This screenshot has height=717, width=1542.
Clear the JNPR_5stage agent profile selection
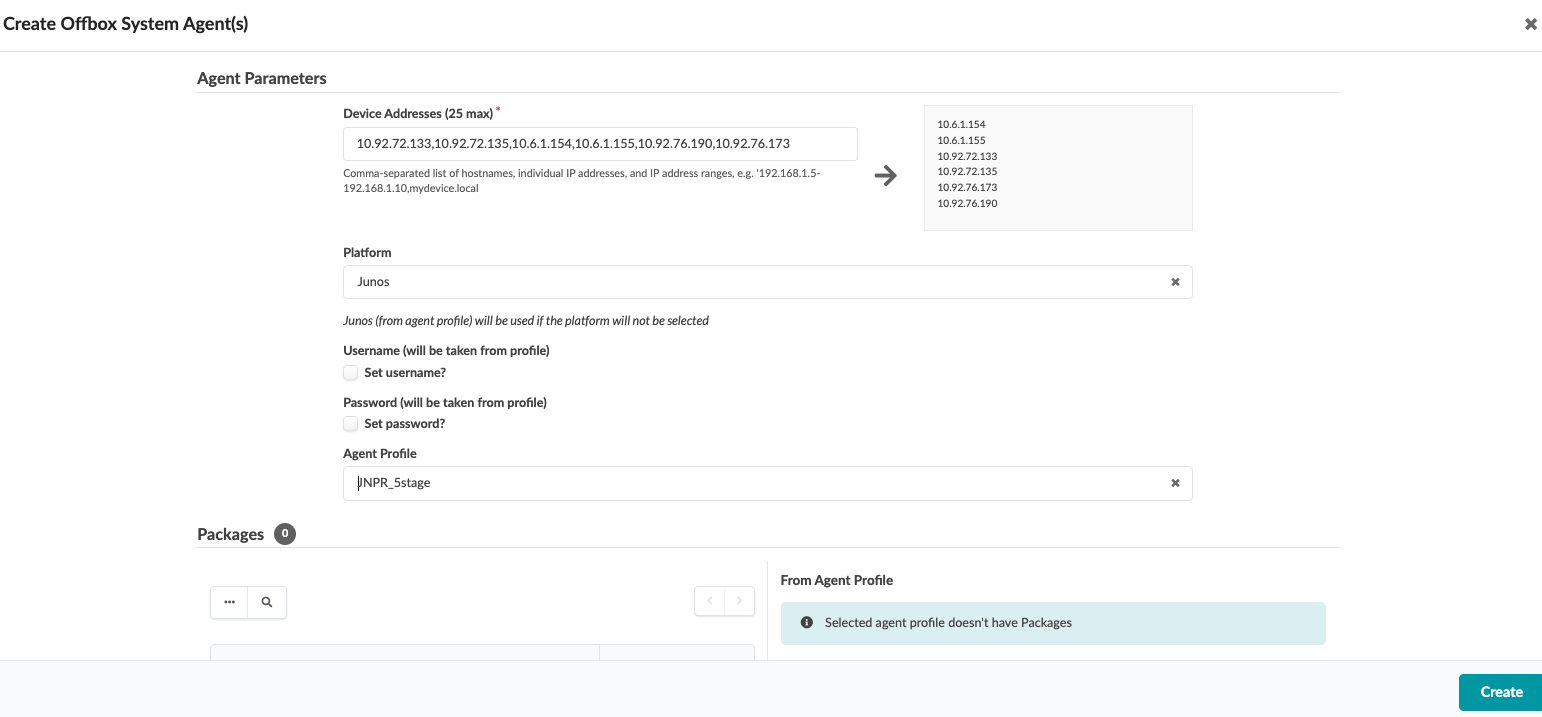click(x=1175, y=483)
